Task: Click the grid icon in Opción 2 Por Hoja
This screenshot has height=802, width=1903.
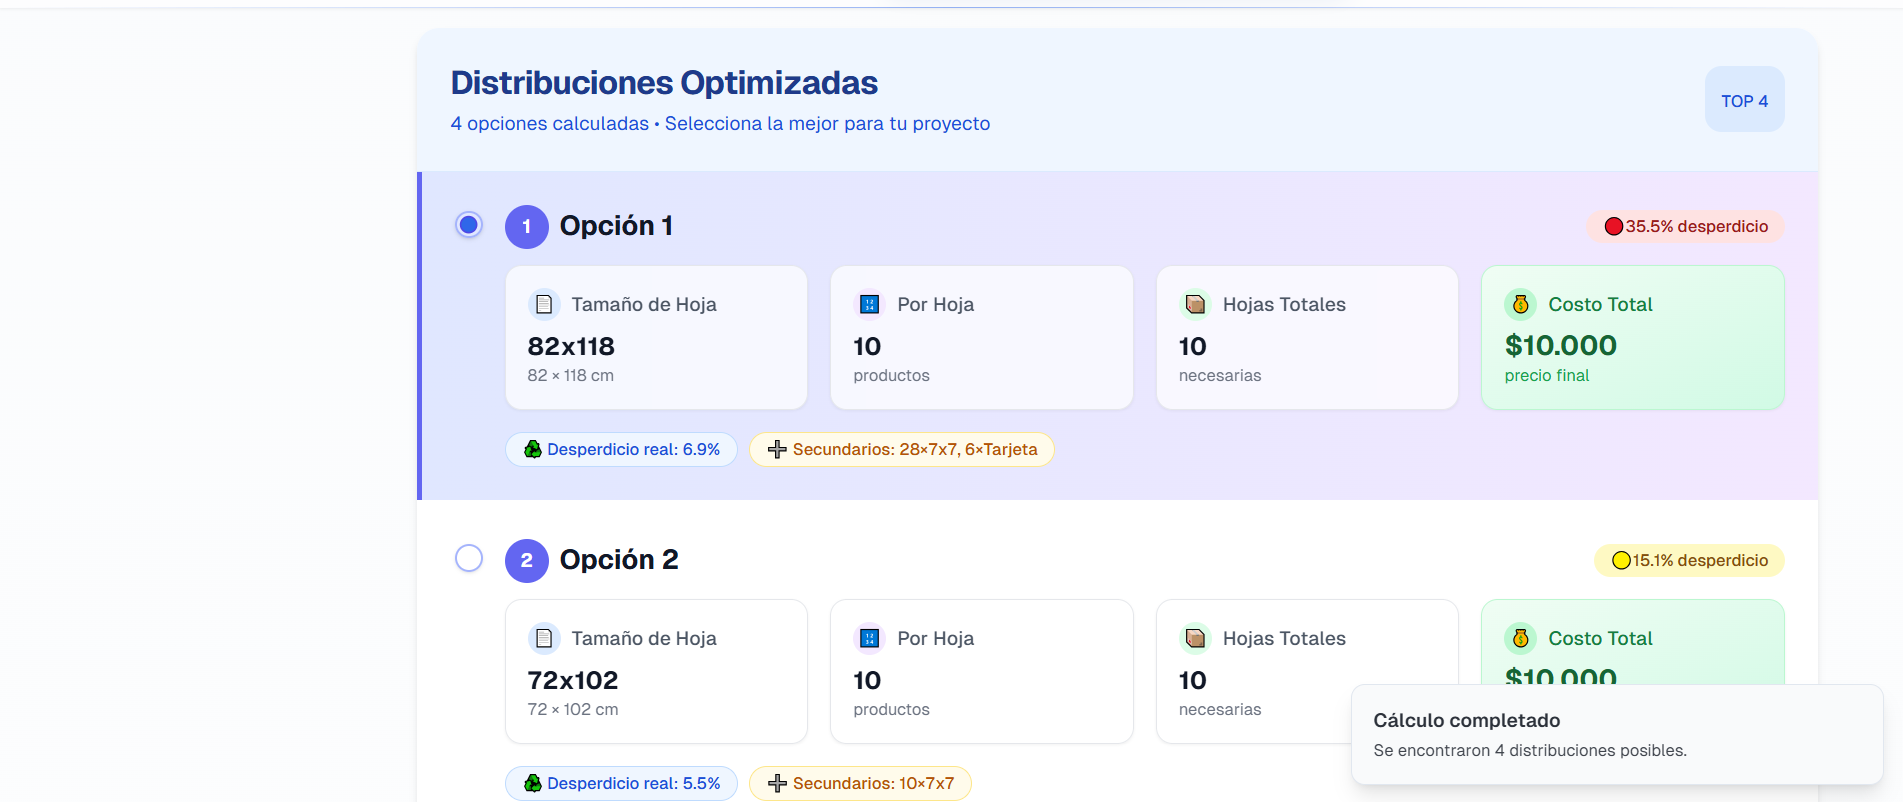Action: coord(869,638)
